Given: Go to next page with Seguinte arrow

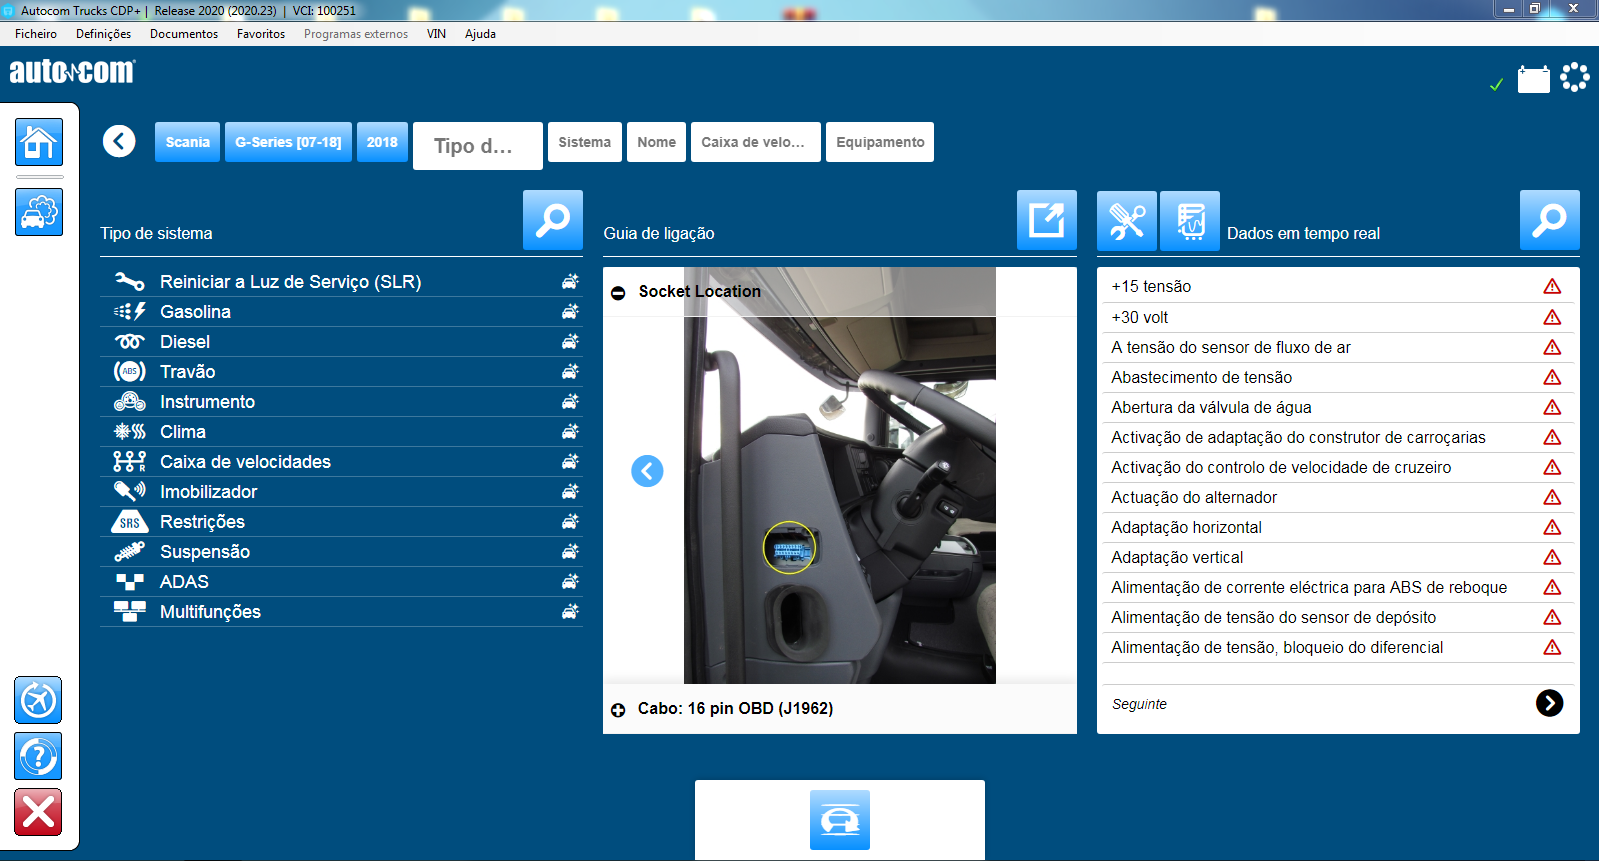Looking at the screenshot, I should tap(1549, 703).
